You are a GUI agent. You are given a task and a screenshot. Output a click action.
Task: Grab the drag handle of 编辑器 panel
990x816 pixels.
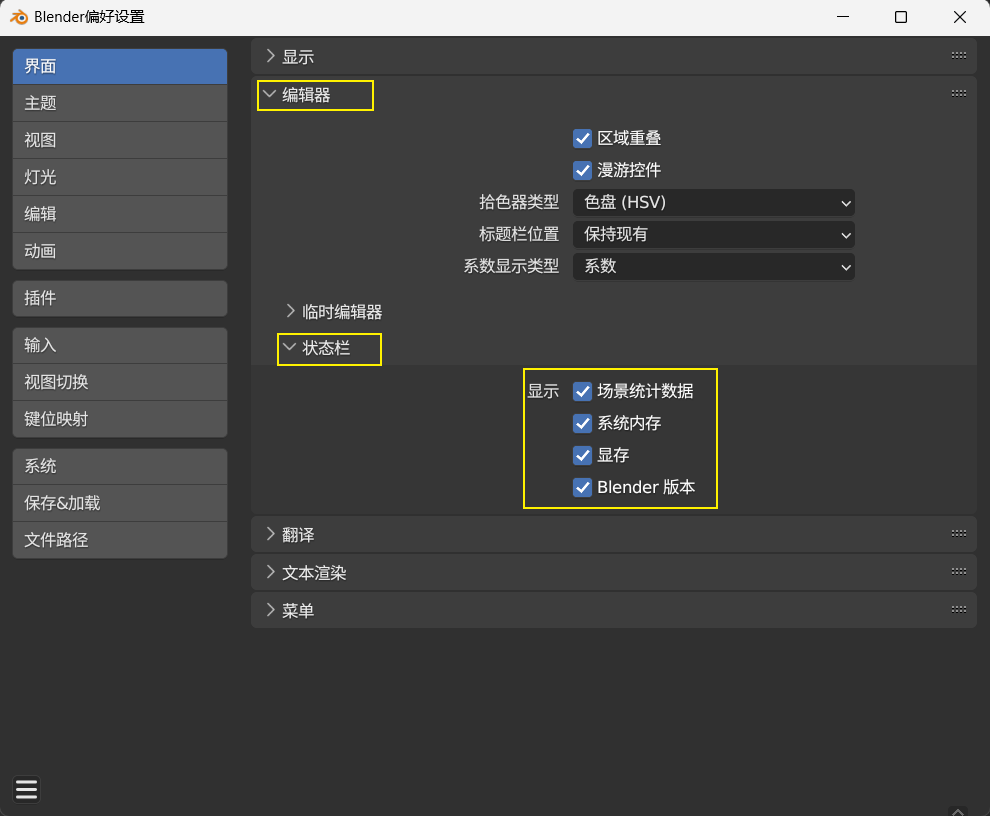tap(958, 93)
